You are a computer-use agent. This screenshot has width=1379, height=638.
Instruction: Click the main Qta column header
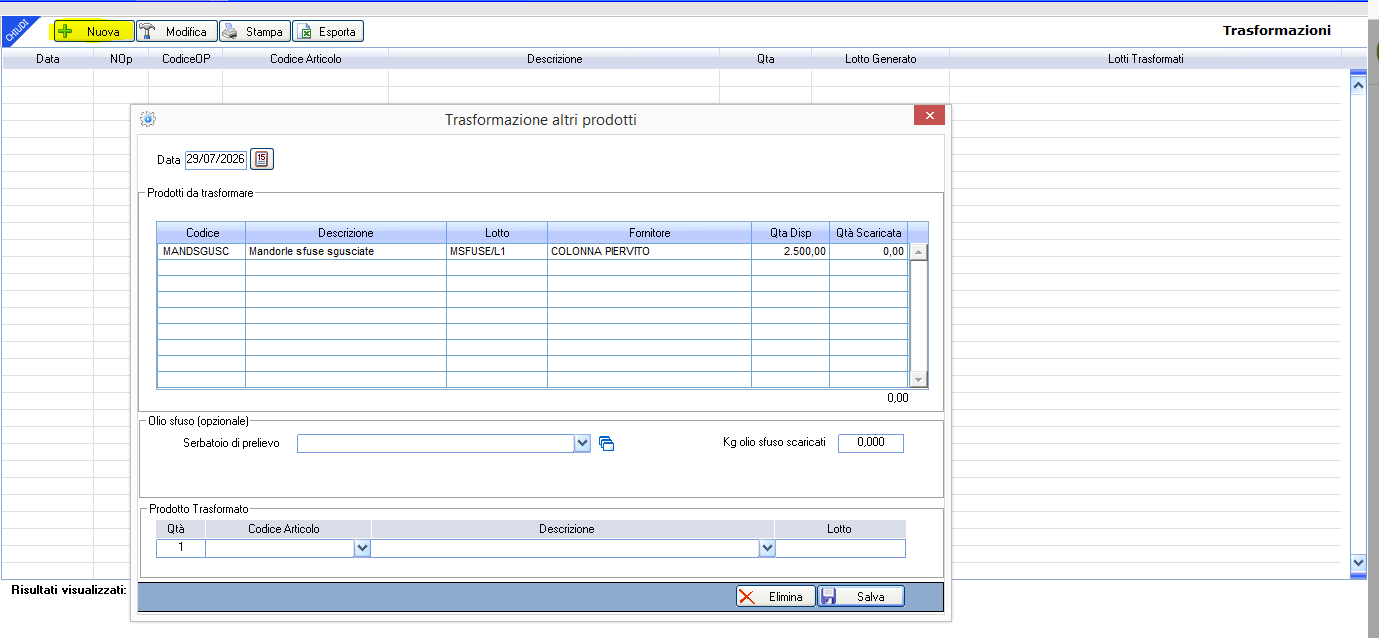tap(765, 59)
